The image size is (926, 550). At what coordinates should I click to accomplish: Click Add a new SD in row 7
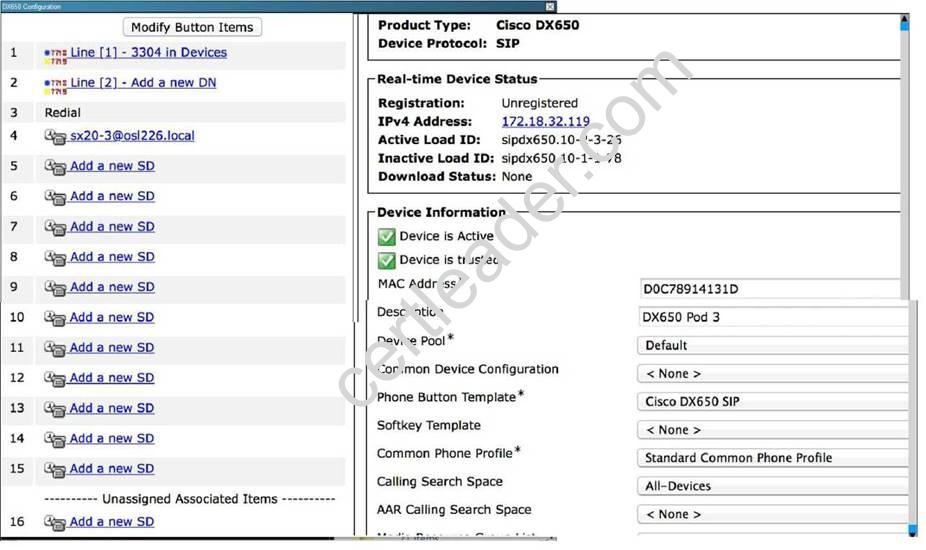[112, 226]
